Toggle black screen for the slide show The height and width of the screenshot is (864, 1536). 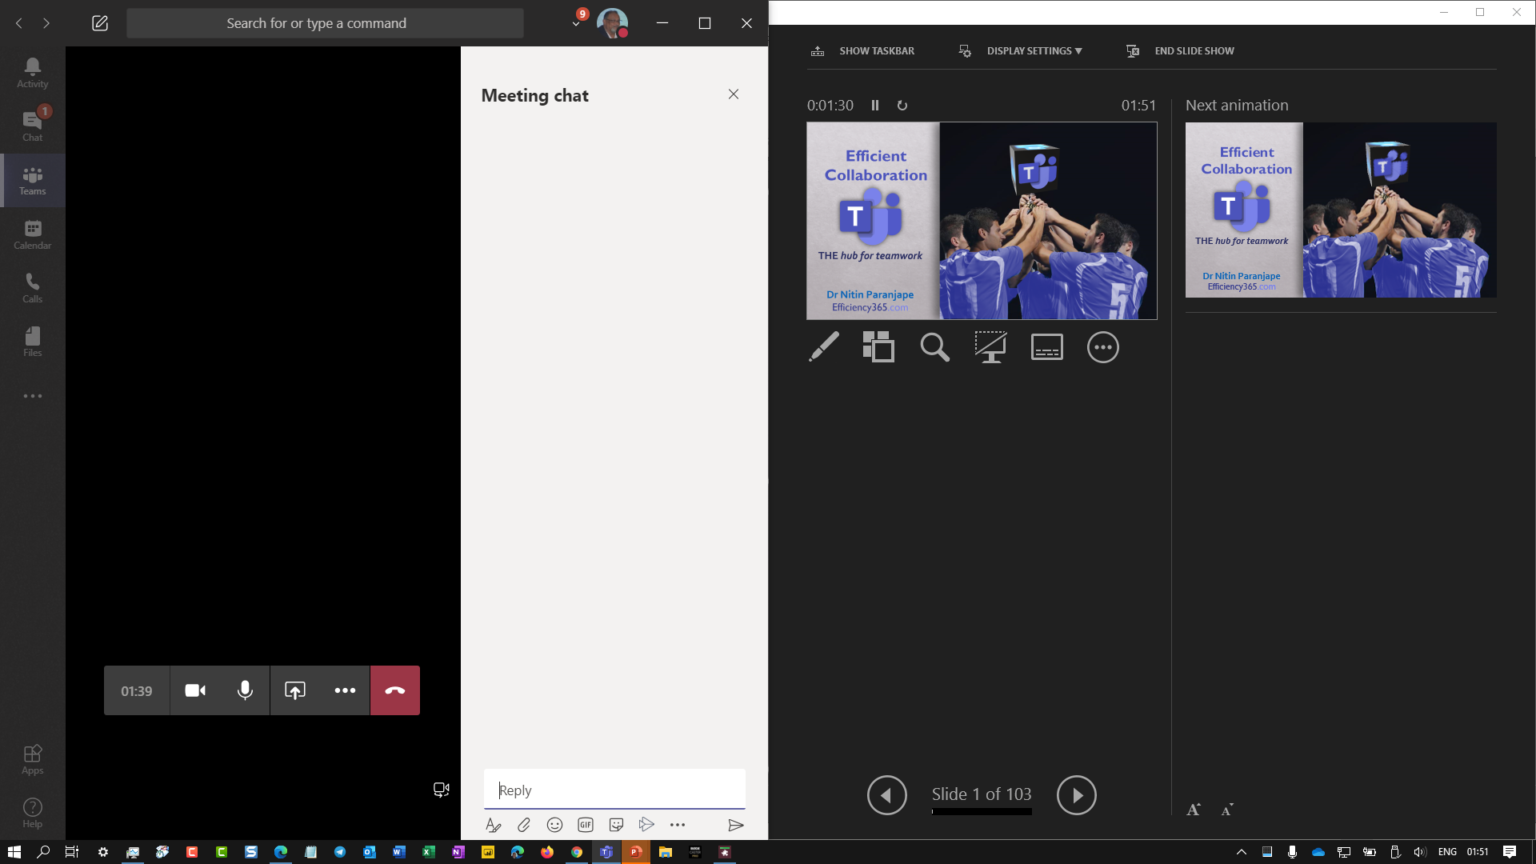991,346
